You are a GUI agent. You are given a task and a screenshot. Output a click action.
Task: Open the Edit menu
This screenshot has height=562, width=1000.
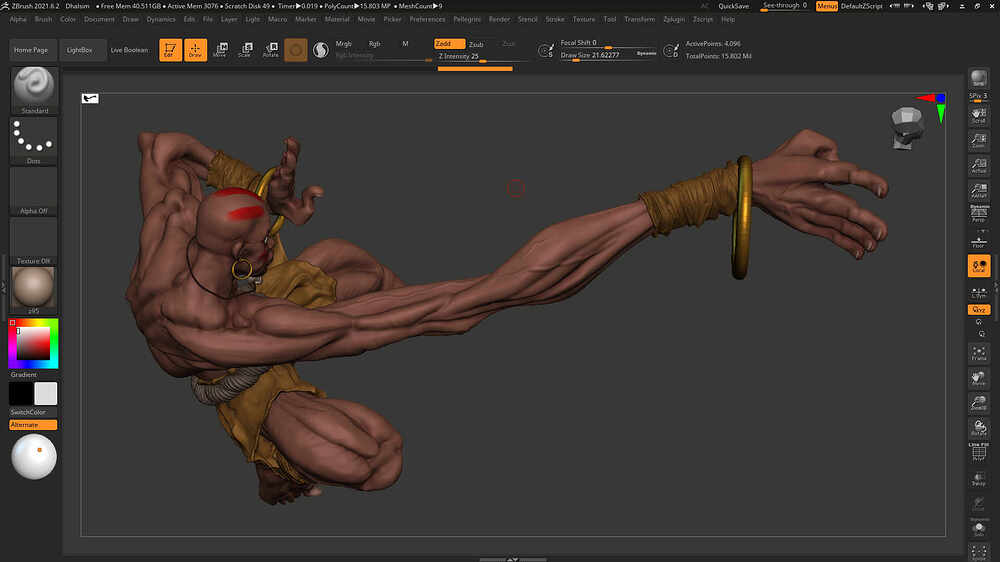pos(189,19)
